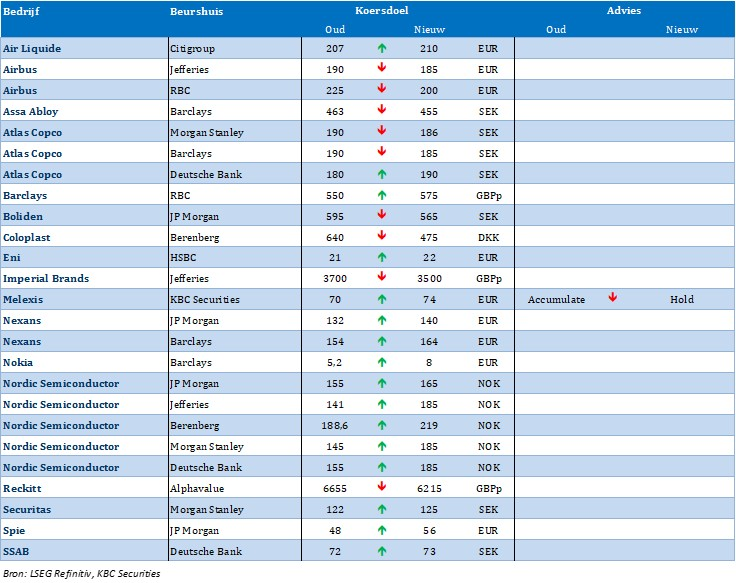The image size is (736, 583).
Task: Click the Advies column header
Action: pyautogui.click(x=624, y=11)
